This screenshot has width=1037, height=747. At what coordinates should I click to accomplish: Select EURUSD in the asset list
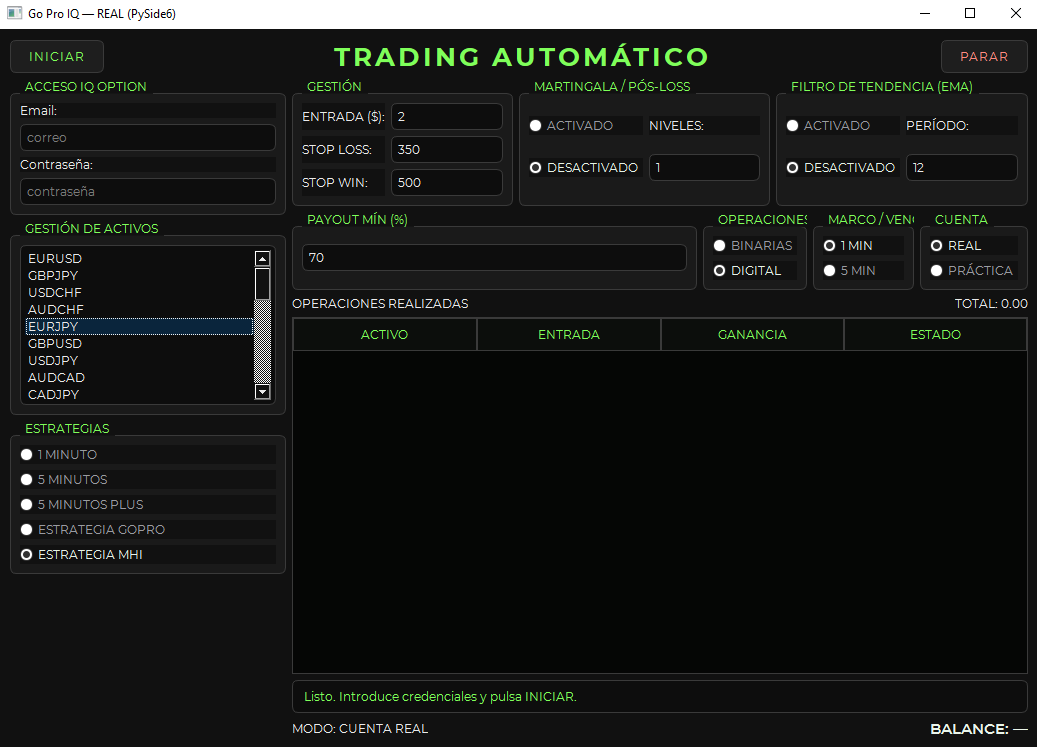139,258
